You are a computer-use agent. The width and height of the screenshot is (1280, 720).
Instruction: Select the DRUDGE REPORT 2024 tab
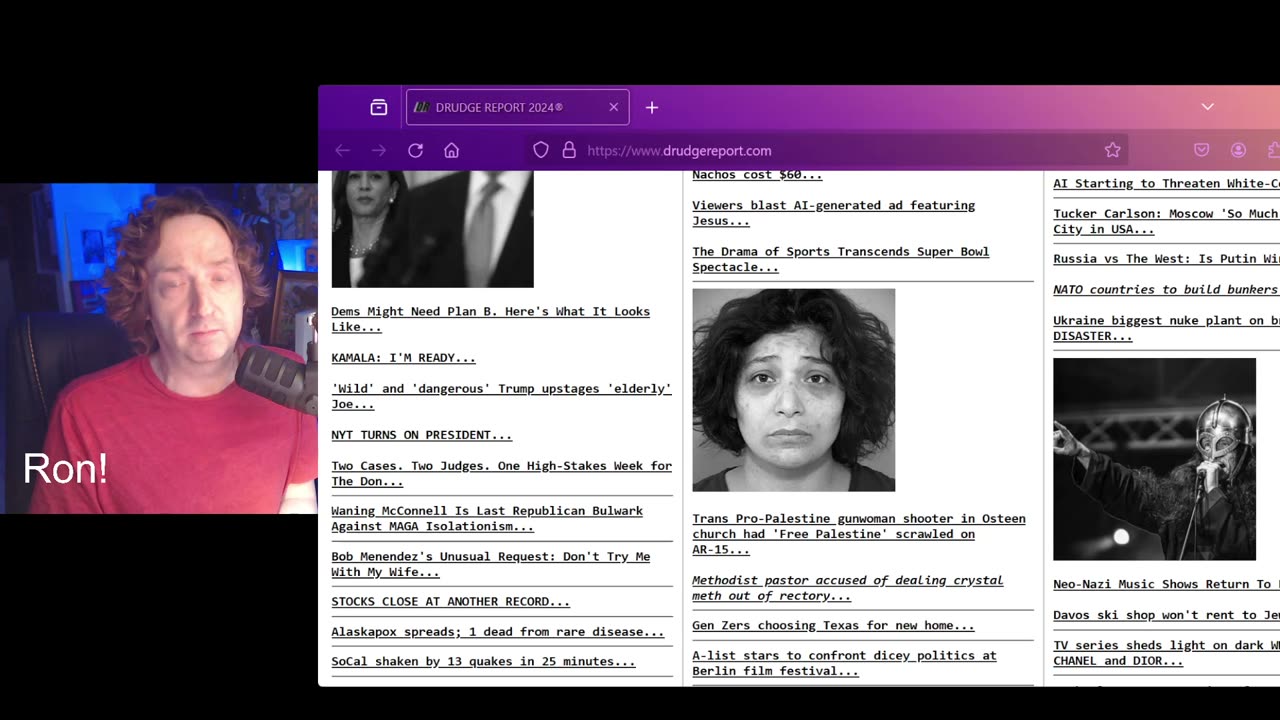pos(517,107)
